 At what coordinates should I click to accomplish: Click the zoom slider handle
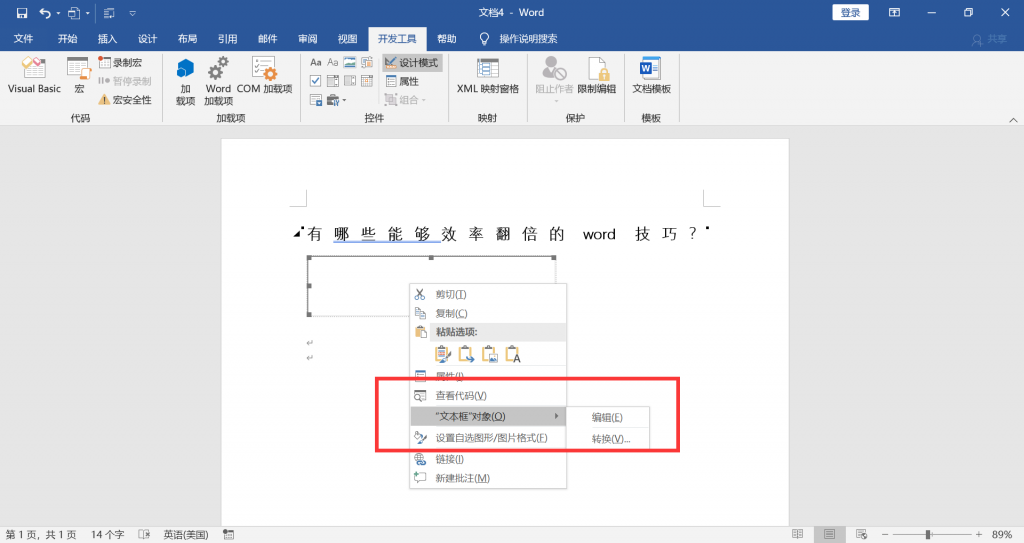pos(927,535)
